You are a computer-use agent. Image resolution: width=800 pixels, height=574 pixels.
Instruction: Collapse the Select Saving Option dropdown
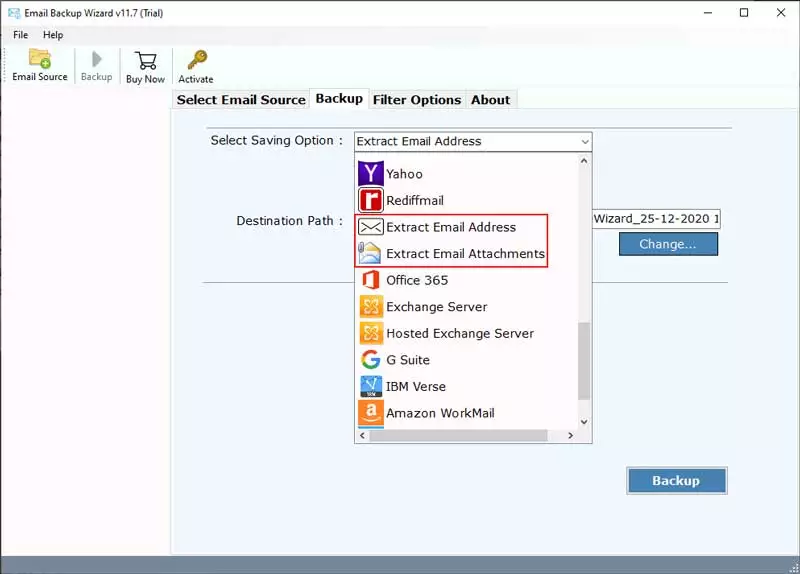(585, 141)
